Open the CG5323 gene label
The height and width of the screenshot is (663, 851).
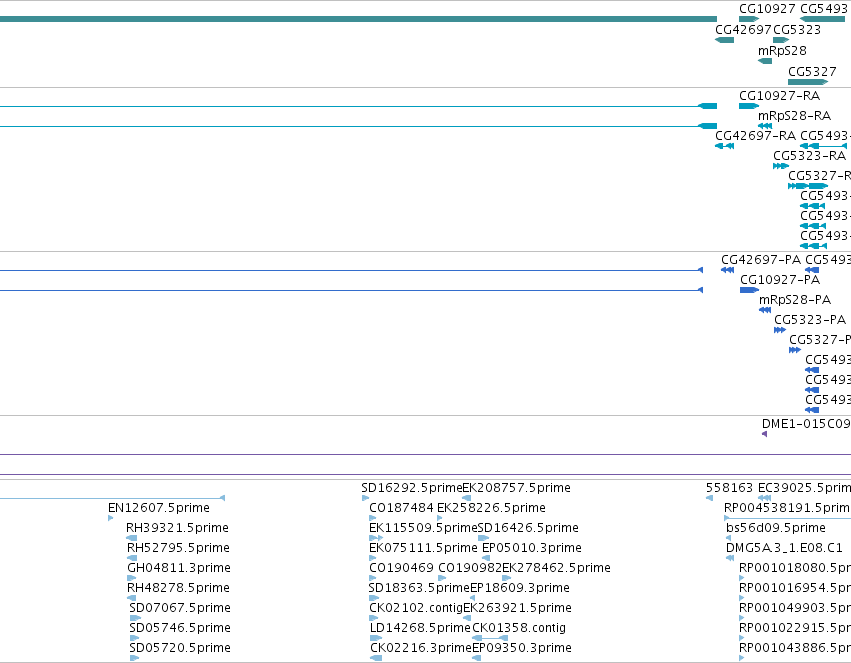point(797,30)
